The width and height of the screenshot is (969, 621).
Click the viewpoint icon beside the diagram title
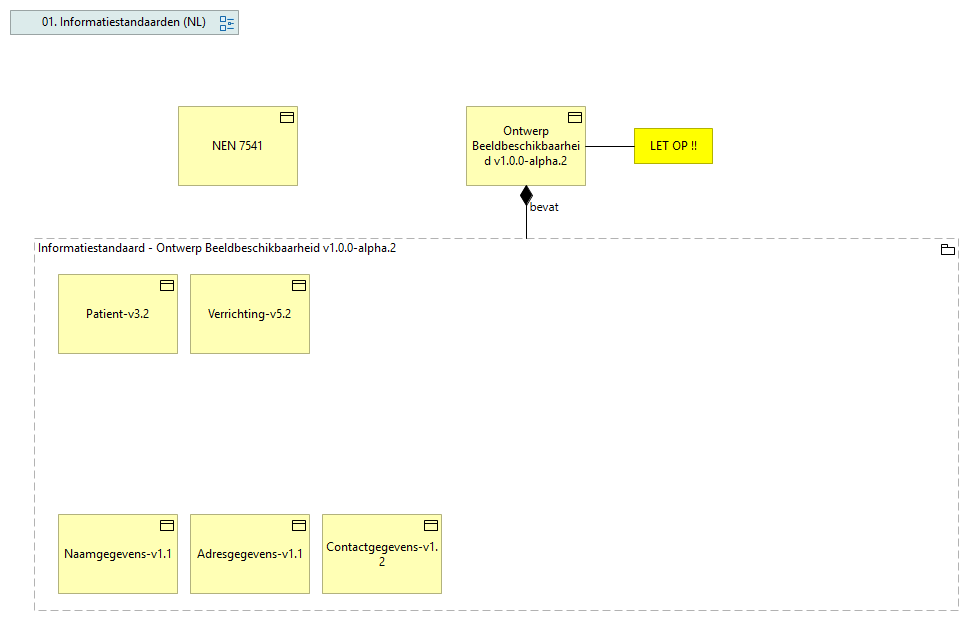click(226, 21)
